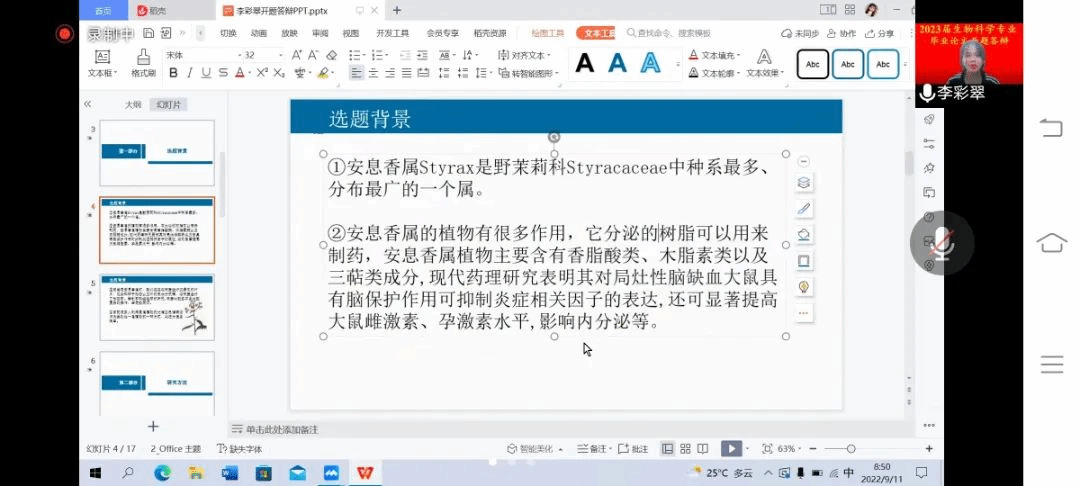Underline the selected text

[x=206, y=73]
